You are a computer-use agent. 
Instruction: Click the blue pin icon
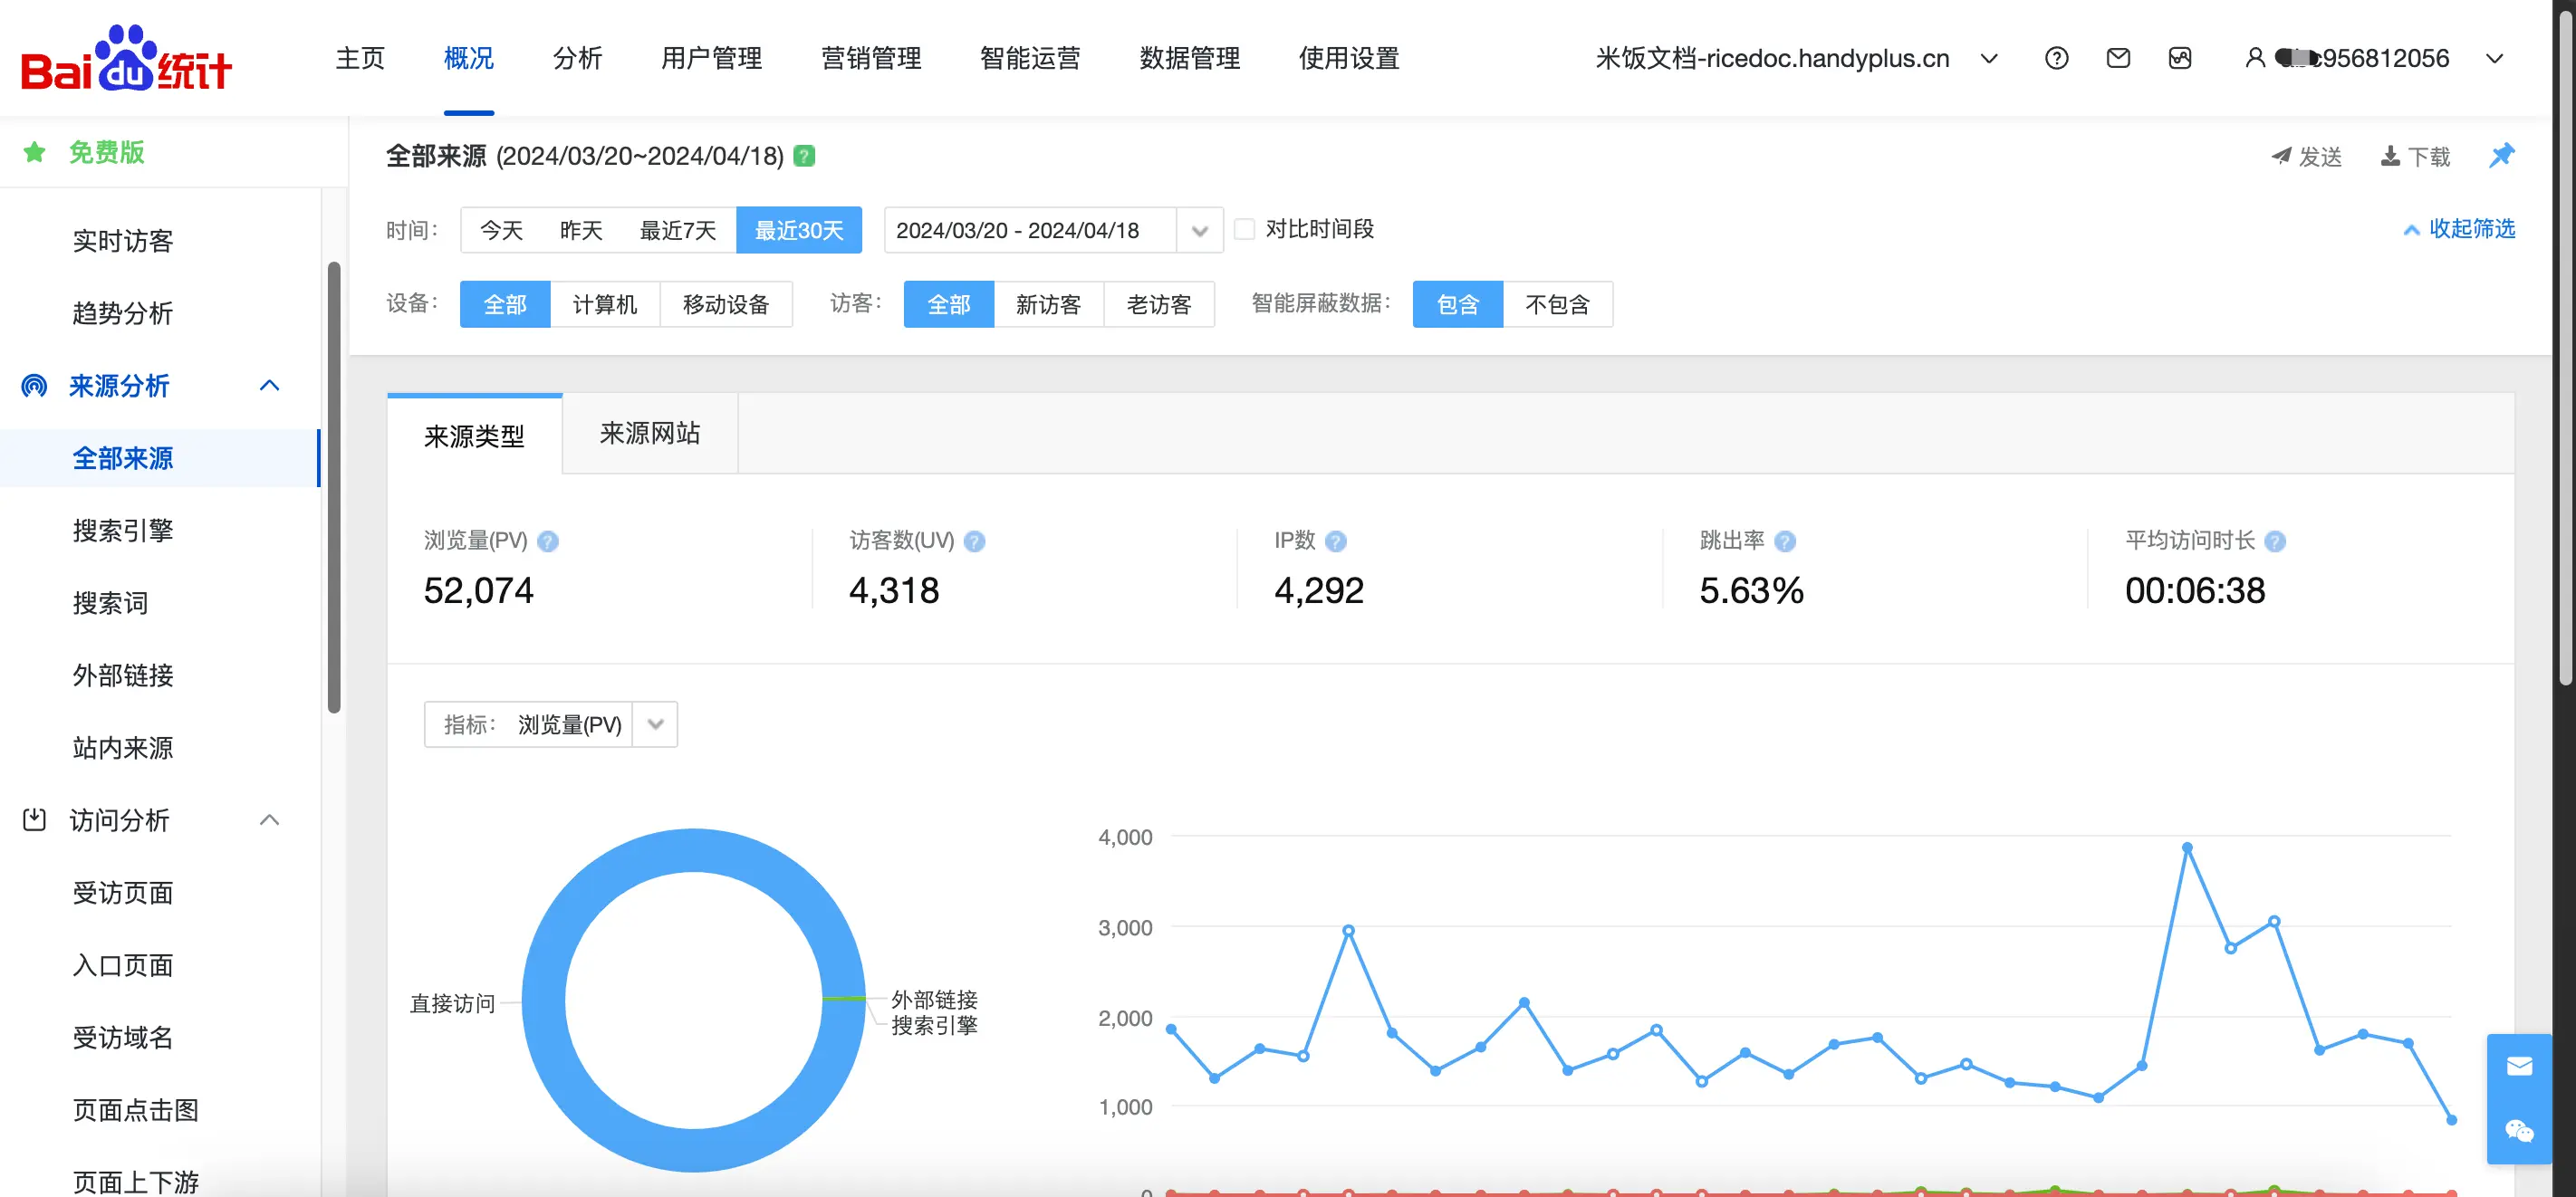point(2501,155)
